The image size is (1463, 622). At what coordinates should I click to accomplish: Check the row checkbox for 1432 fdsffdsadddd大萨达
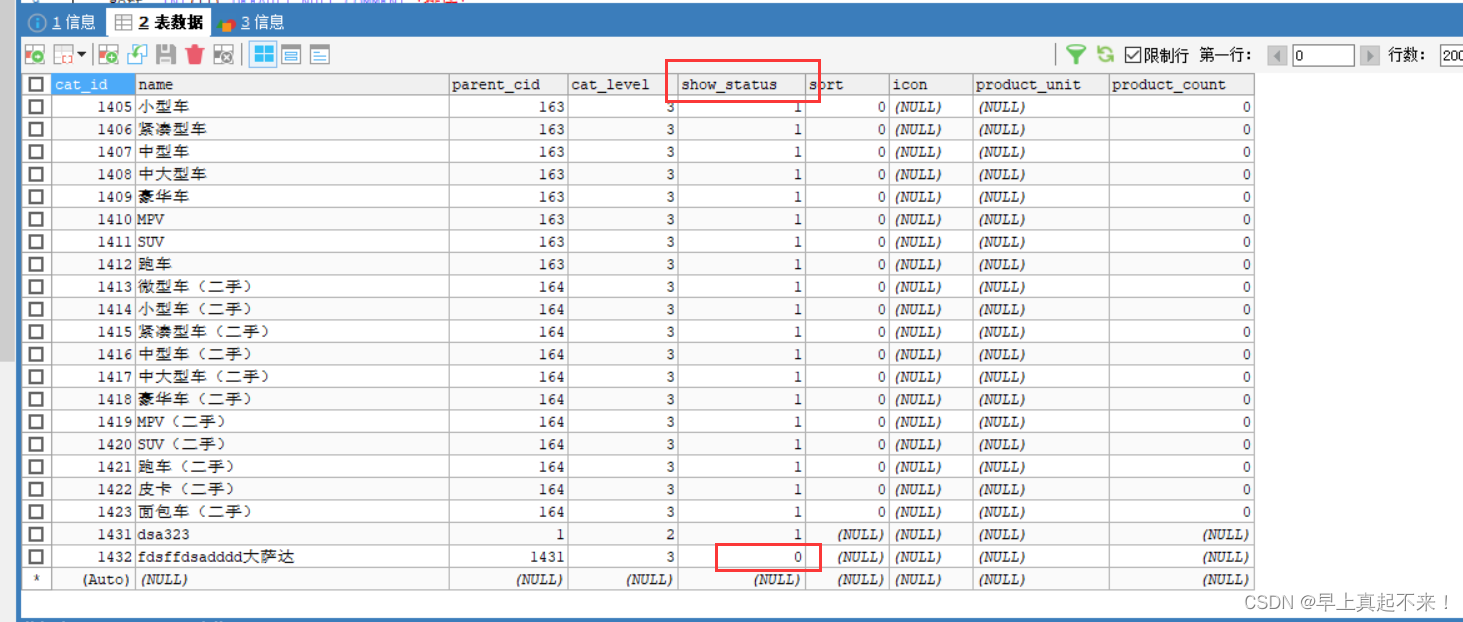(x=36, y=557)
